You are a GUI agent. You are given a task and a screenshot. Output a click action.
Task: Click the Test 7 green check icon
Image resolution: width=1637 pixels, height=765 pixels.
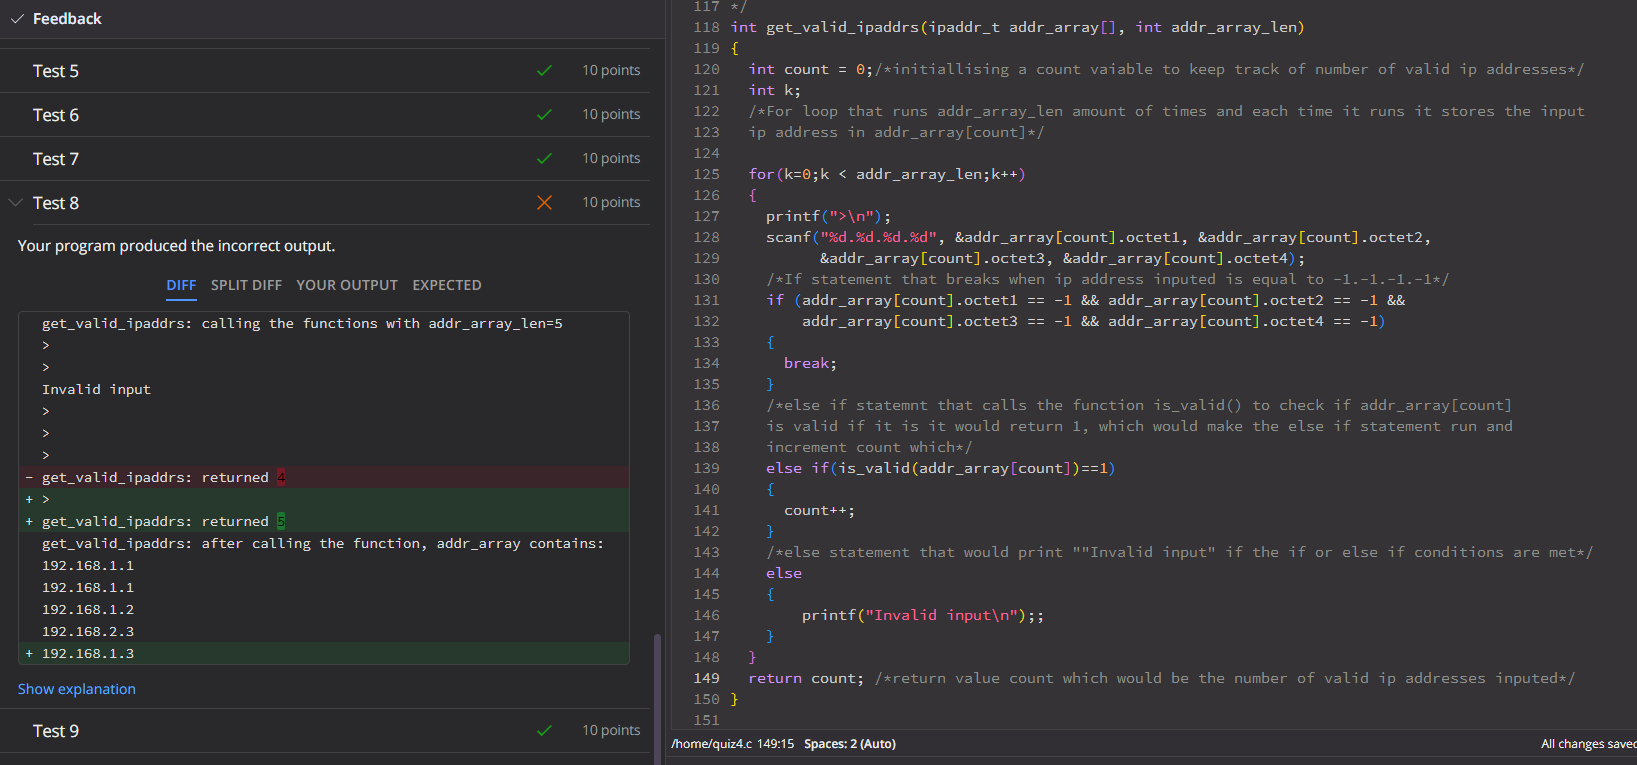coord(544,159)
